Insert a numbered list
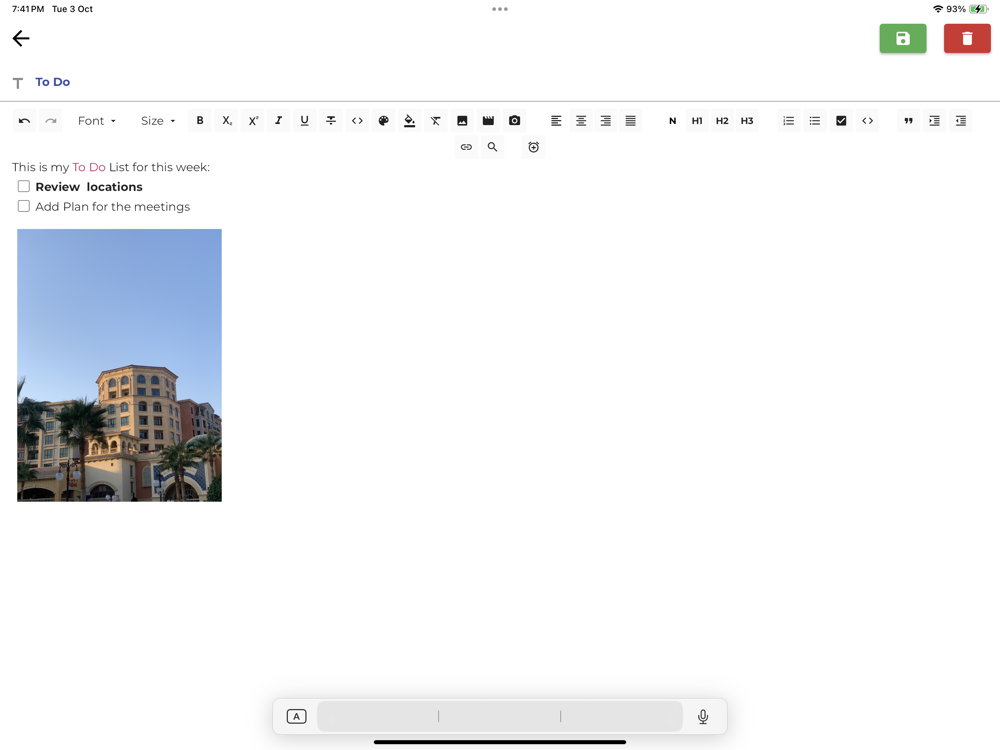Image resolution: width=1000 pixels, height=750 pixels. [789, 121]
